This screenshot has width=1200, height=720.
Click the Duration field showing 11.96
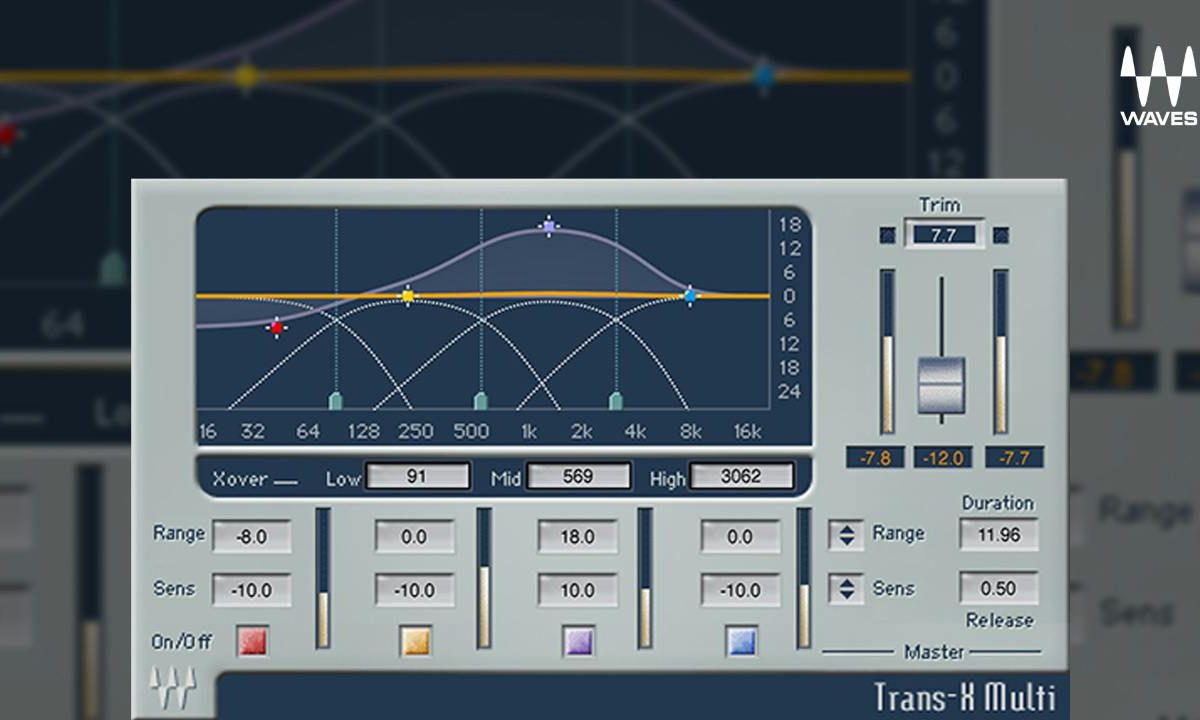[x=998, y=534]
